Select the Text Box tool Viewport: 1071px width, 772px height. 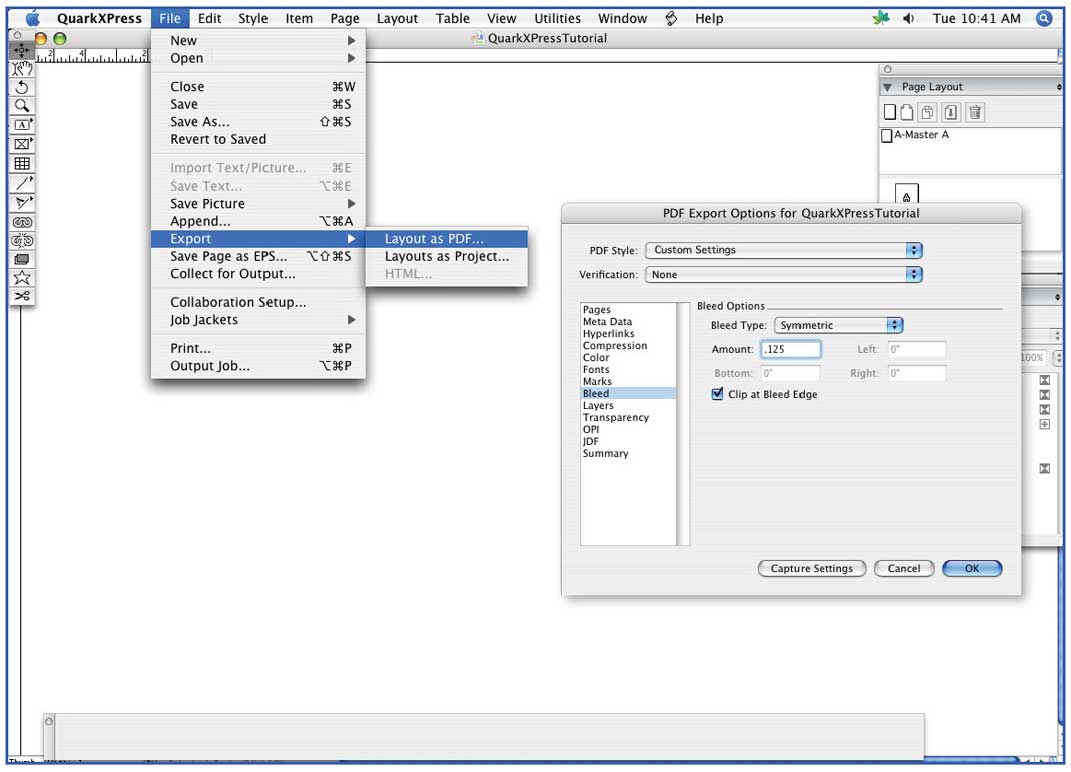click(x=22, y=125)
